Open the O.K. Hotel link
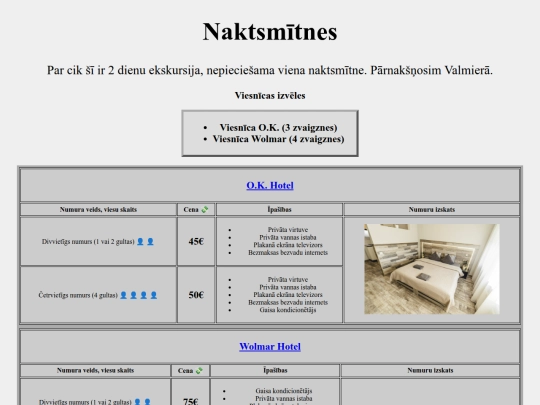The width and height of the screenshot is (540, 405). tap(270, 185)
